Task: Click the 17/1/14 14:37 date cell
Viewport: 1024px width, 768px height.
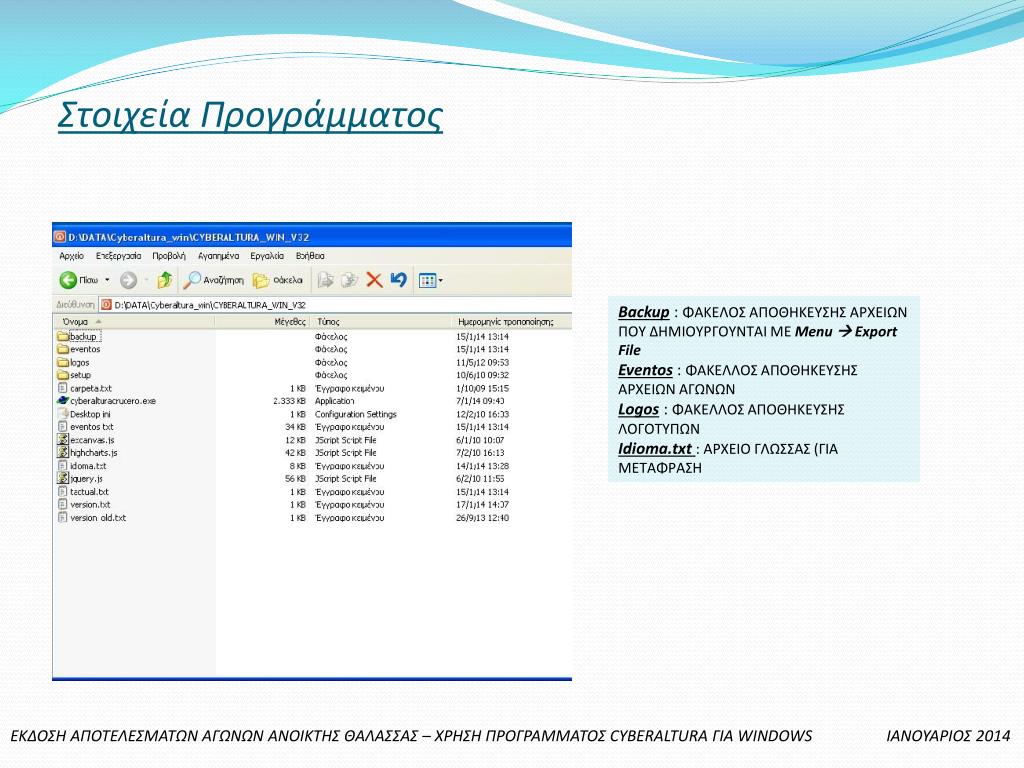Action: [x=482, y=504]
